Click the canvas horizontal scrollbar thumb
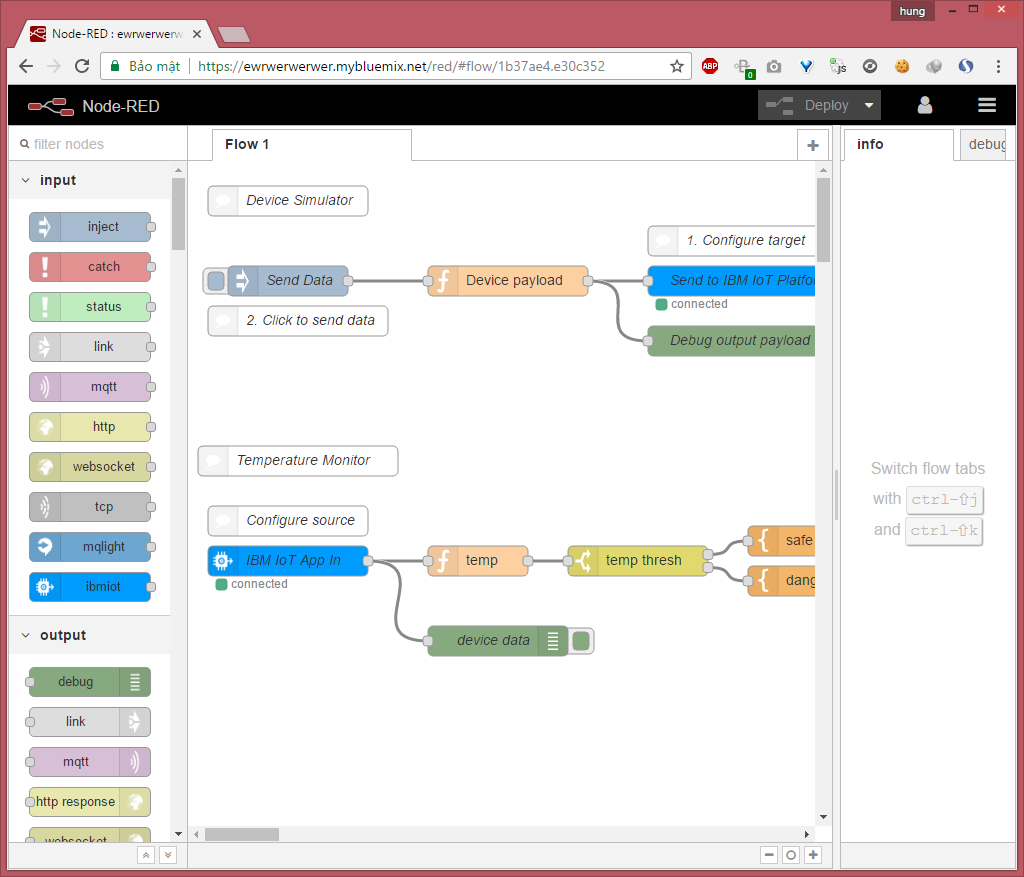Image resolution: width=1024 pixels, height=877 pixels. [242, 834]
